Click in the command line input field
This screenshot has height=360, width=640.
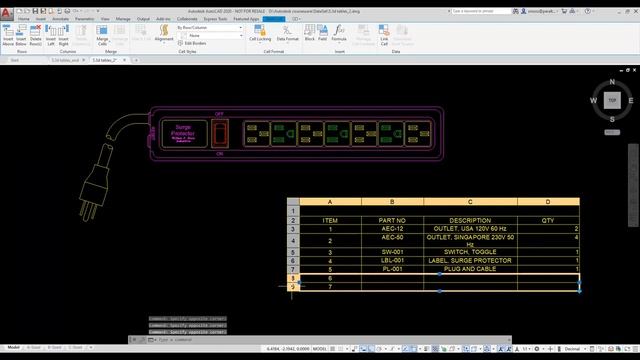pos(333,340)
